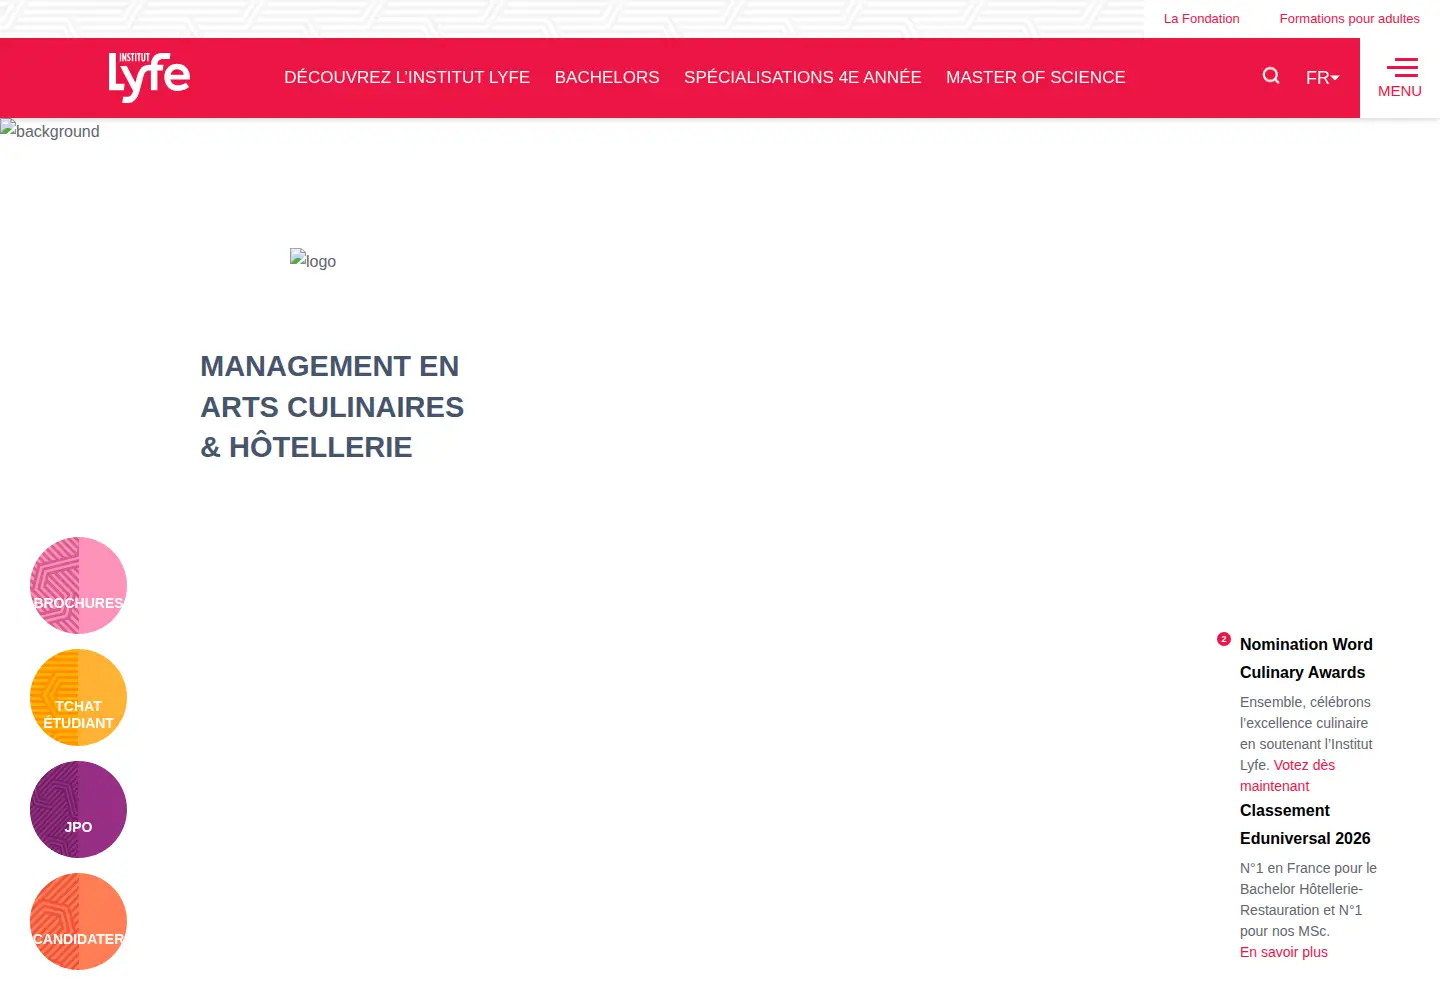Open the search magnifier icon

point(1271,76)
